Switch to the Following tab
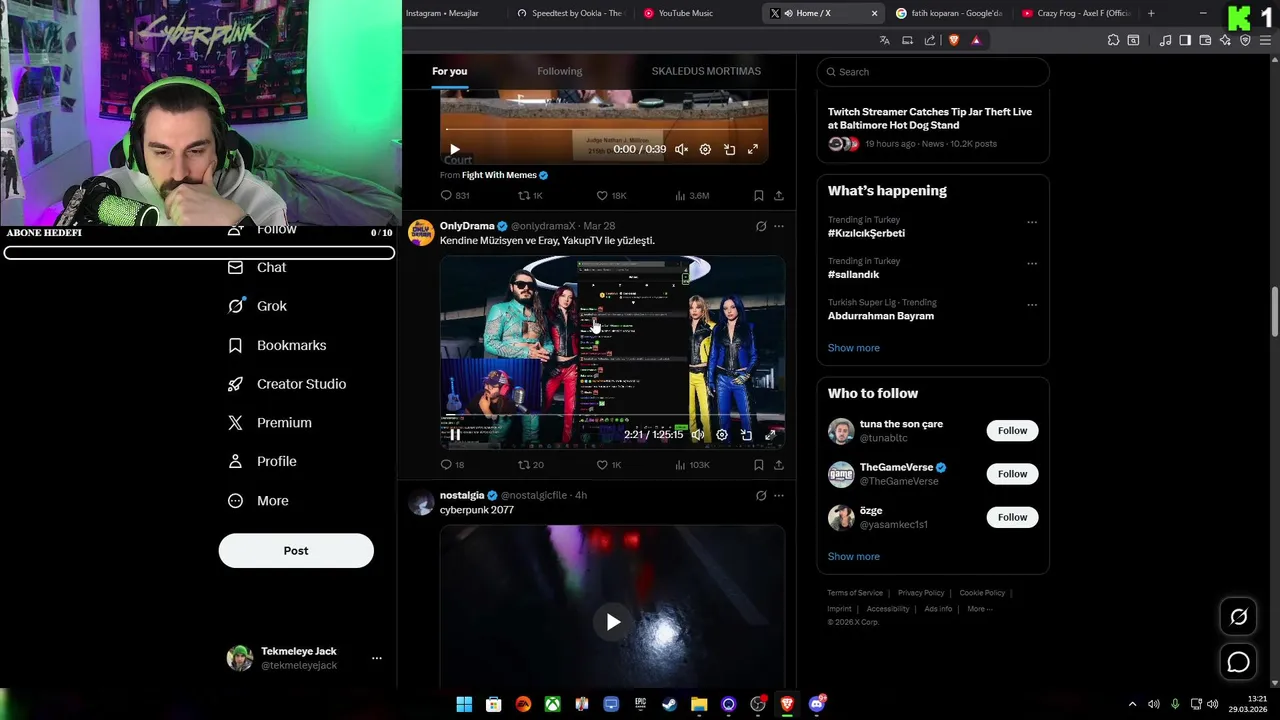This screenshot has height=720, width=1280. tap(559, 71)
